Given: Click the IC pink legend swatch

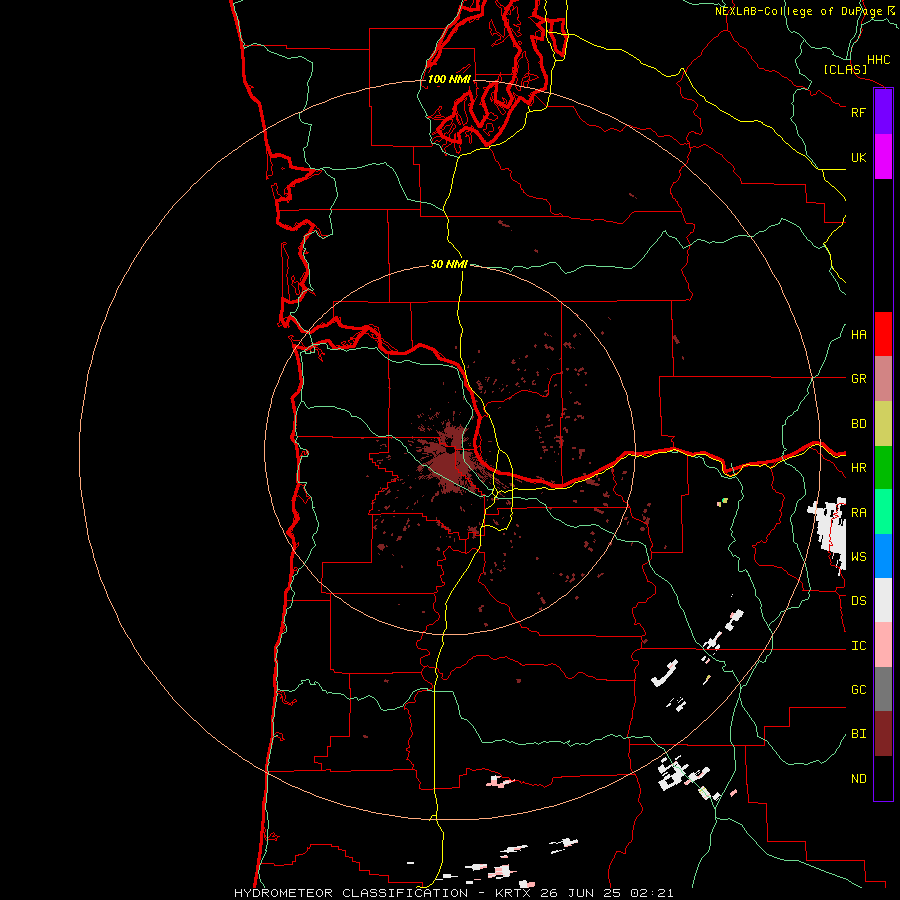Looking at the screenshot, I should pos(883,645).
